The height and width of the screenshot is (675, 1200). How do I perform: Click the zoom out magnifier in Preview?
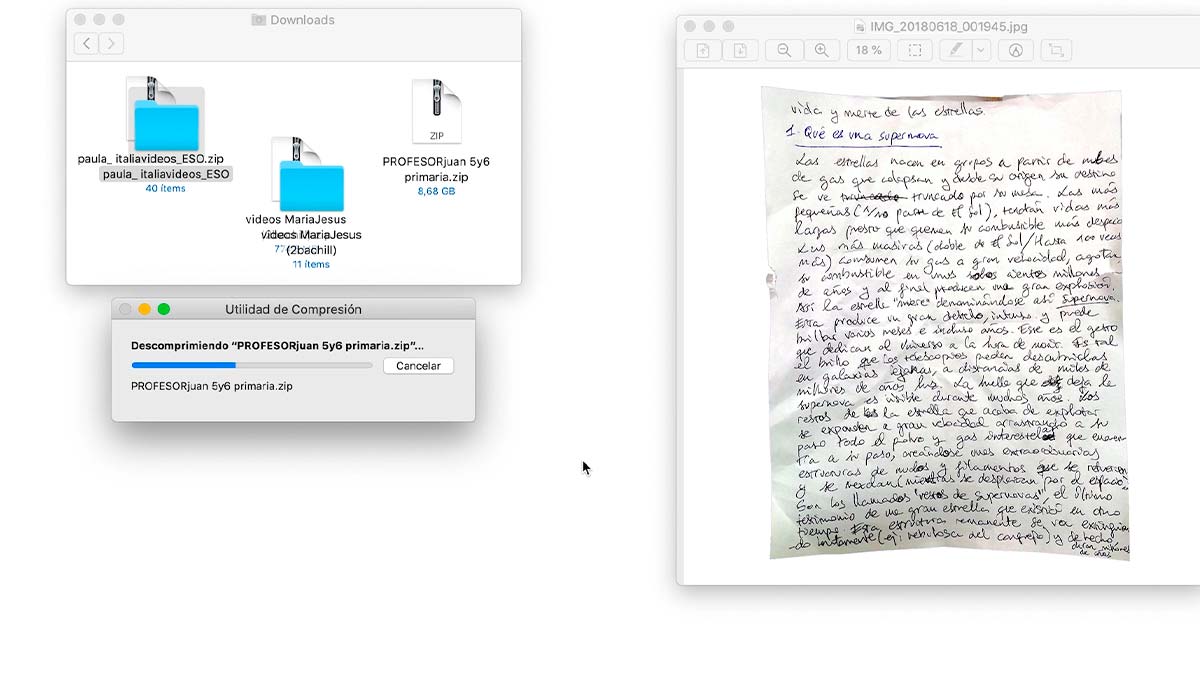click(784, 50)
